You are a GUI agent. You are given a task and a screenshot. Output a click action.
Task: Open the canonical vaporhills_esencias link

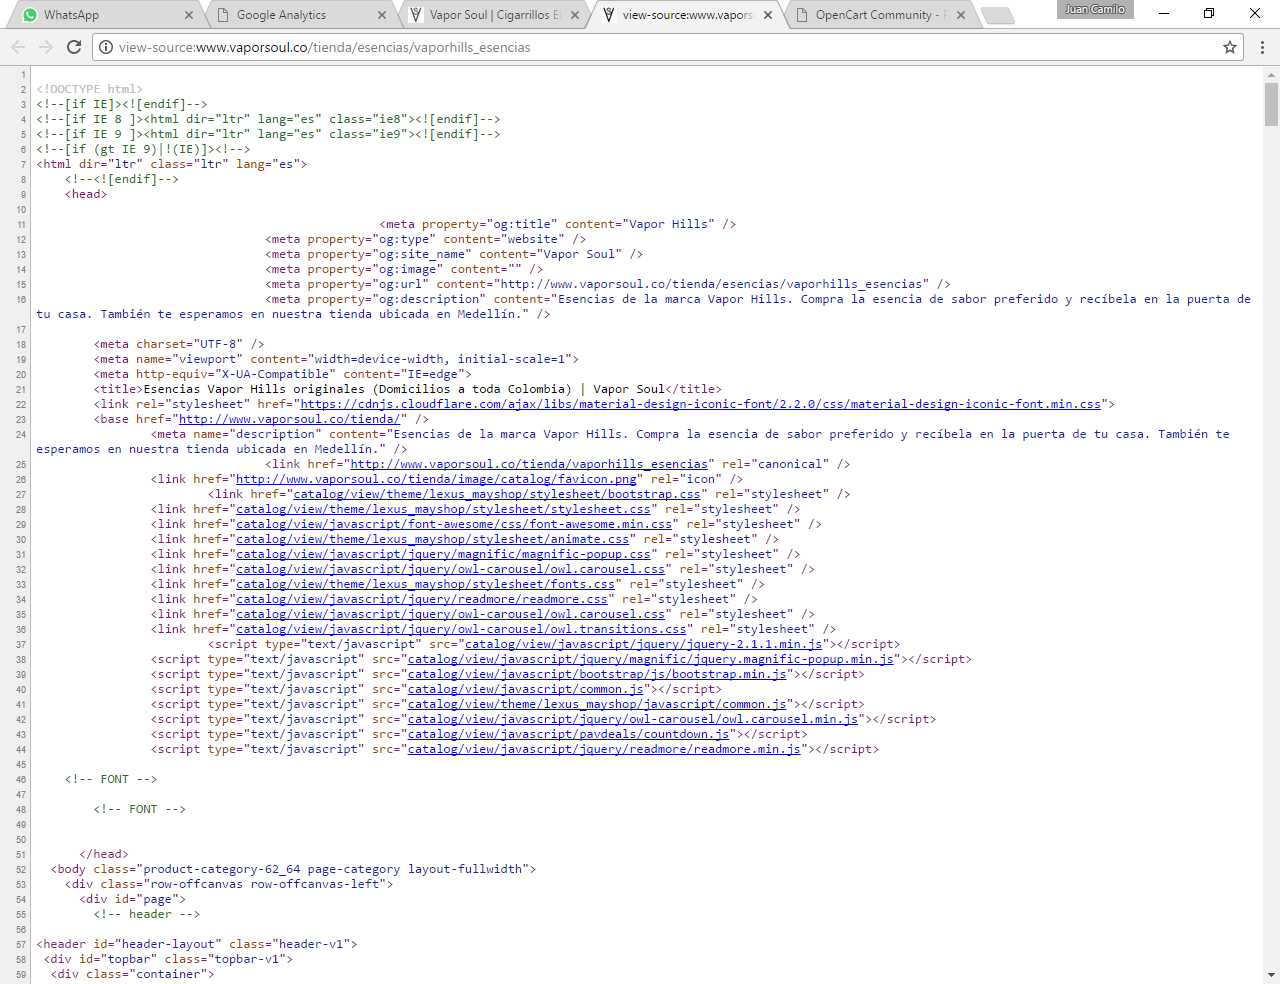(529, 464)
